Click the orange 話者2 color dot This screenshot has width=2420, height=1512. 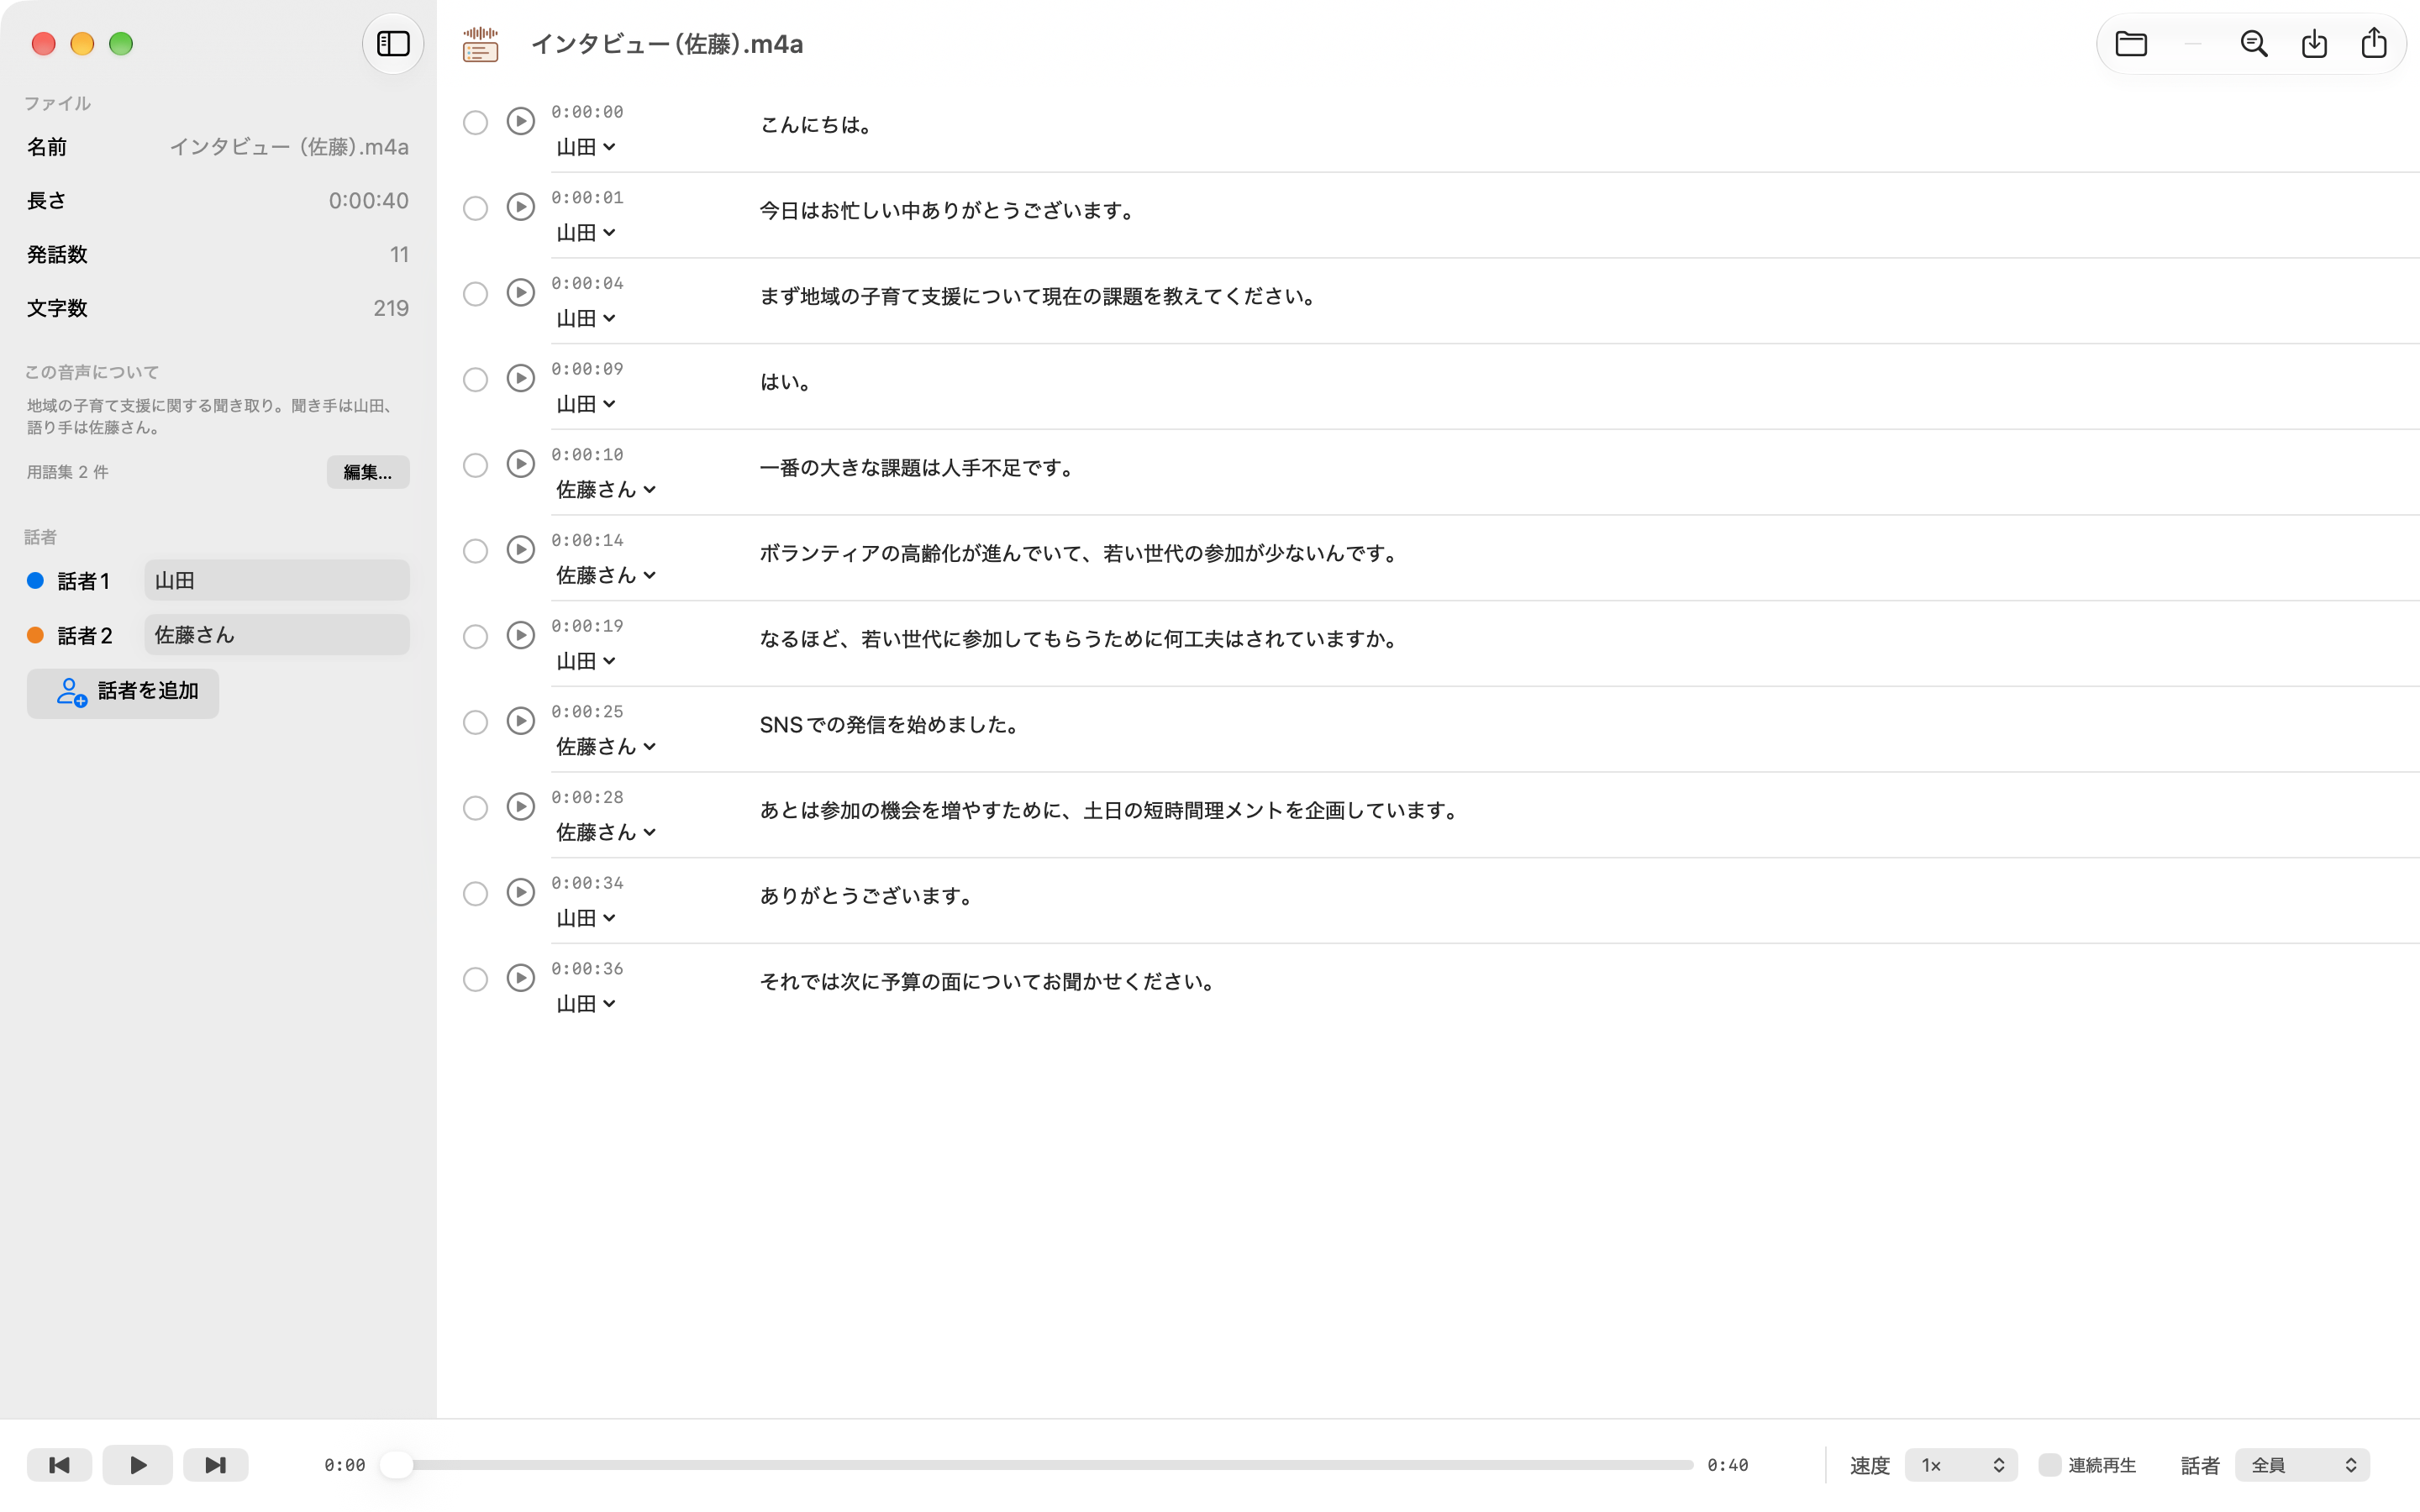(35, 636)
